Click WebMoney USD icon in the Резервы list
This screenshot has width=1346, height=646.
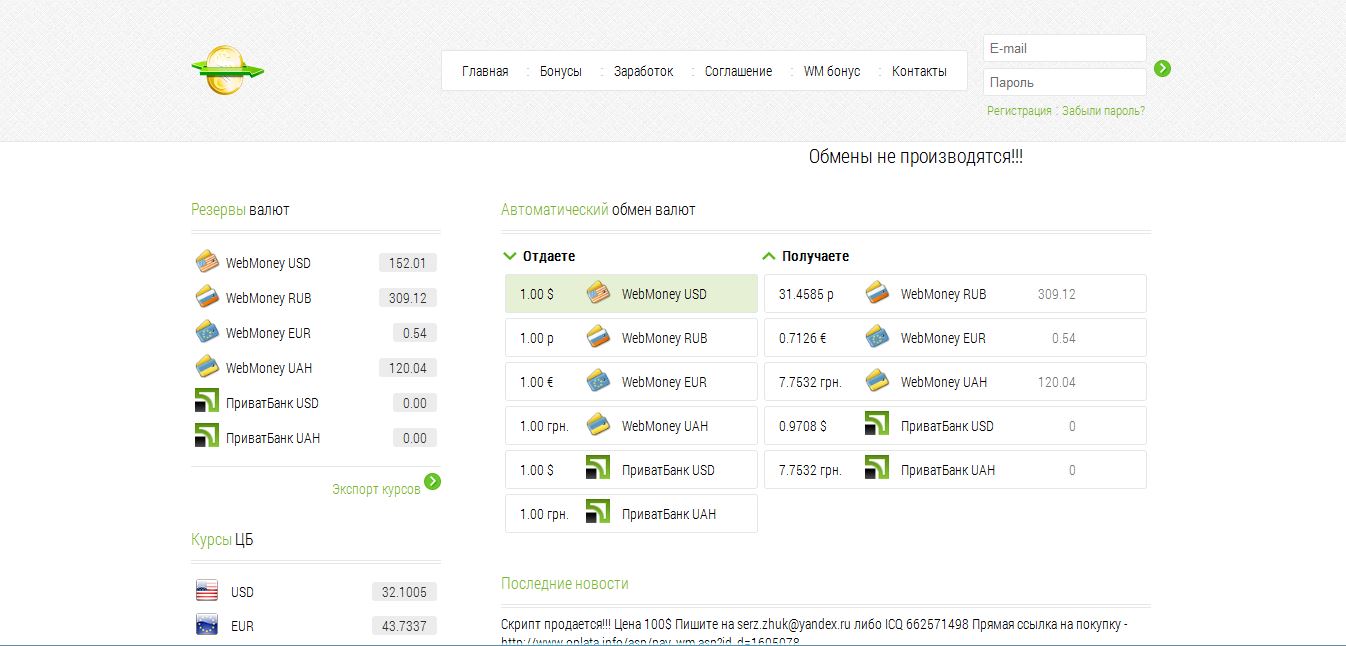pyautogui.click(x=207, y=262)
